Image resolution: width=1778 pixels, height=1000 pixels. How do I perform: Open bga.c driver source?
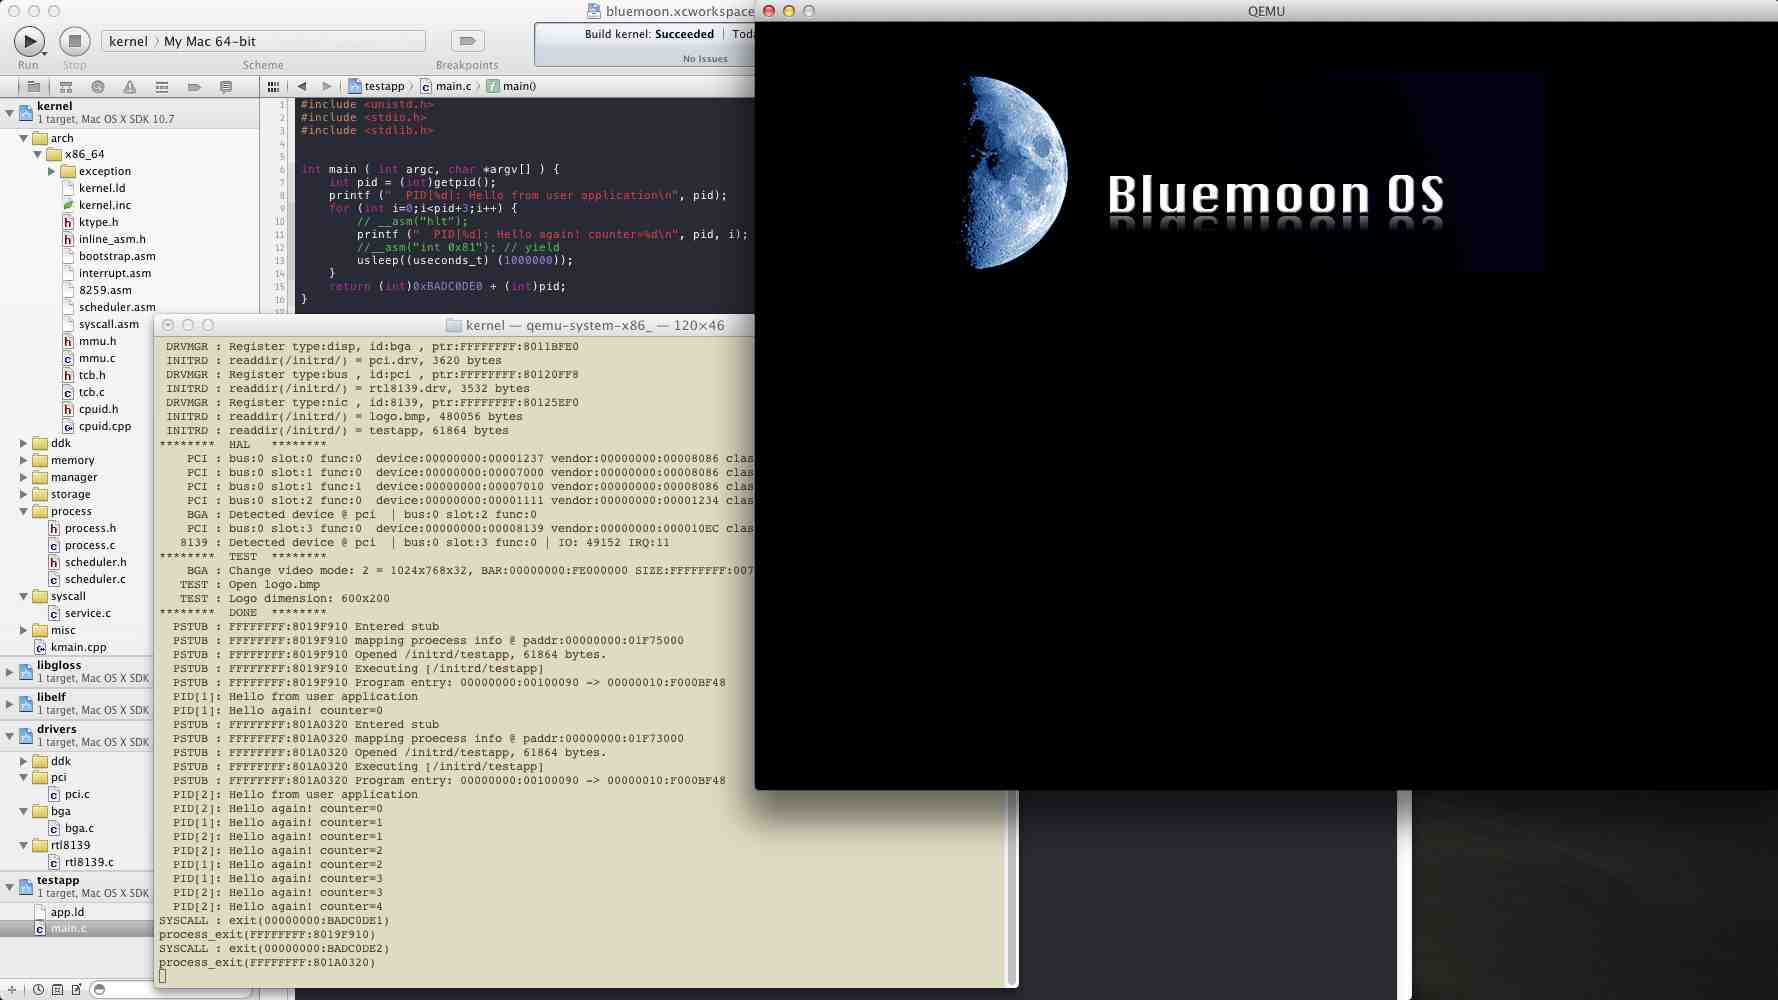coord(71,829)
